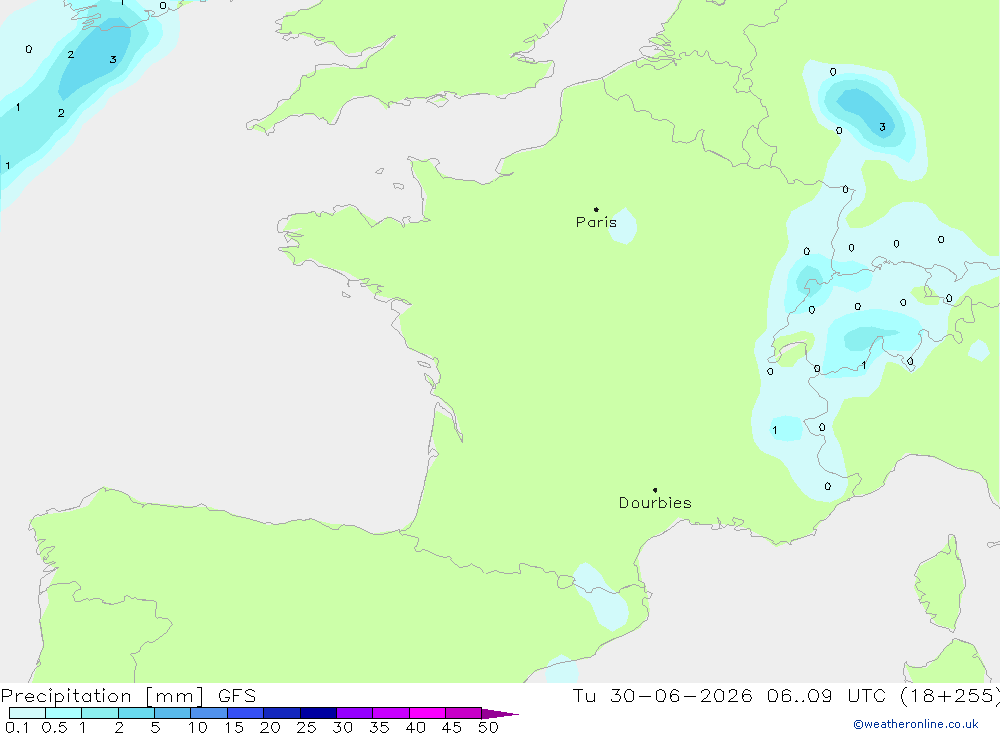Click the small rain patch east of Paris
The width and height of the screenshot is (1000, 733).
(623, 226)
